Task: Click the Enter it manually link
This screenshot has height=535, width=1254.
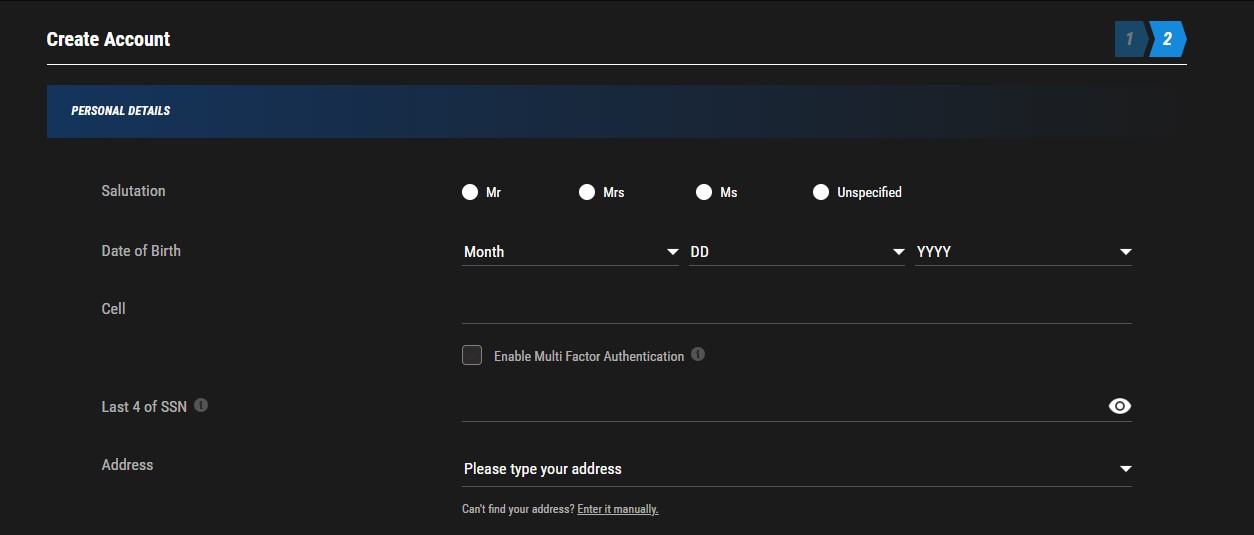Action: pyautogui.click(x=618, y=509)
